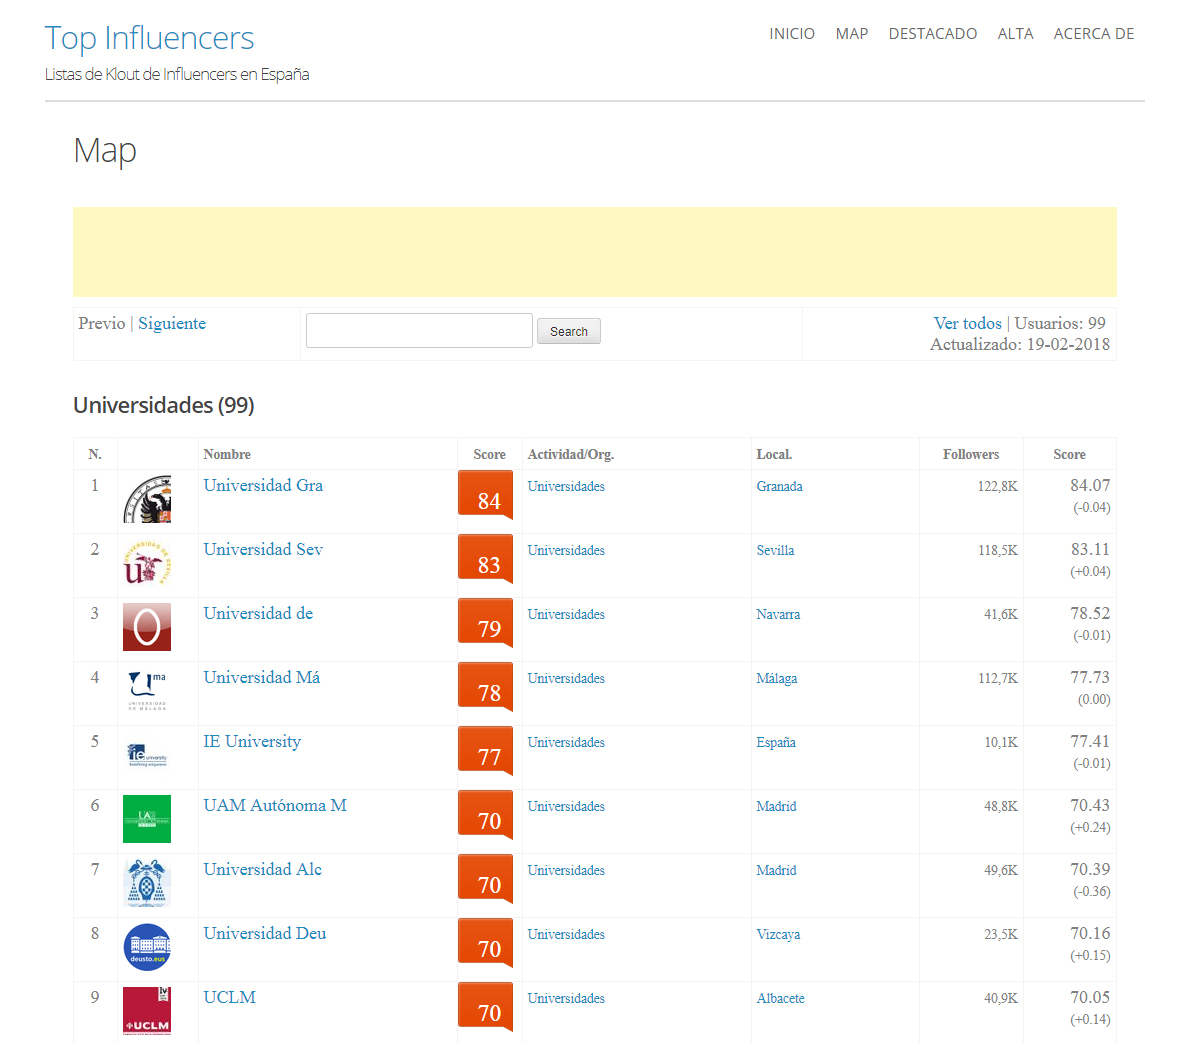This screenshot has width=1203, height=1043.
Task: Click the Local. column header
Action: click(x=774, y=454)
